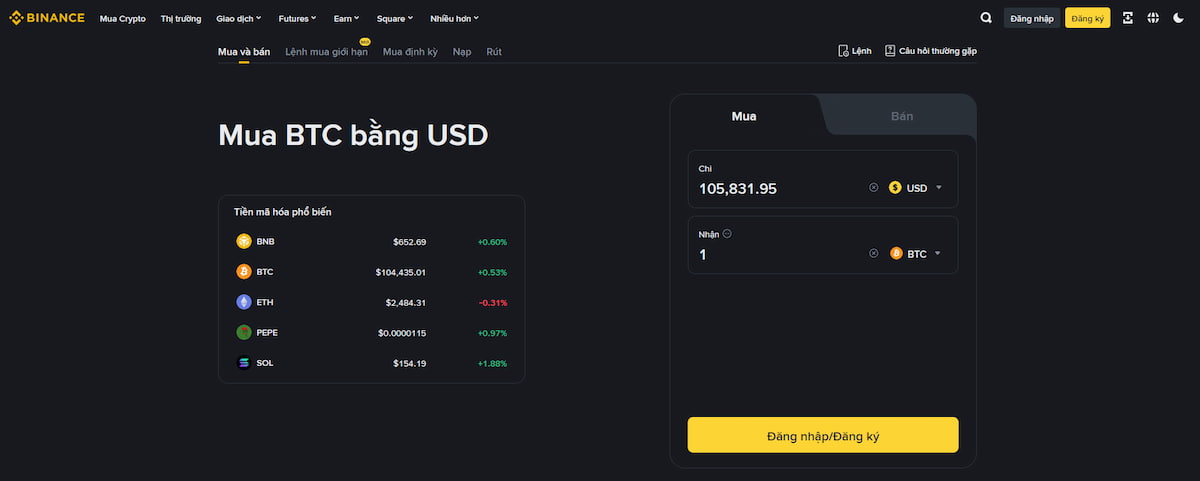The image size is (1200, 481).
Task: Click the SOL coin icon
Action: (244, 363)
